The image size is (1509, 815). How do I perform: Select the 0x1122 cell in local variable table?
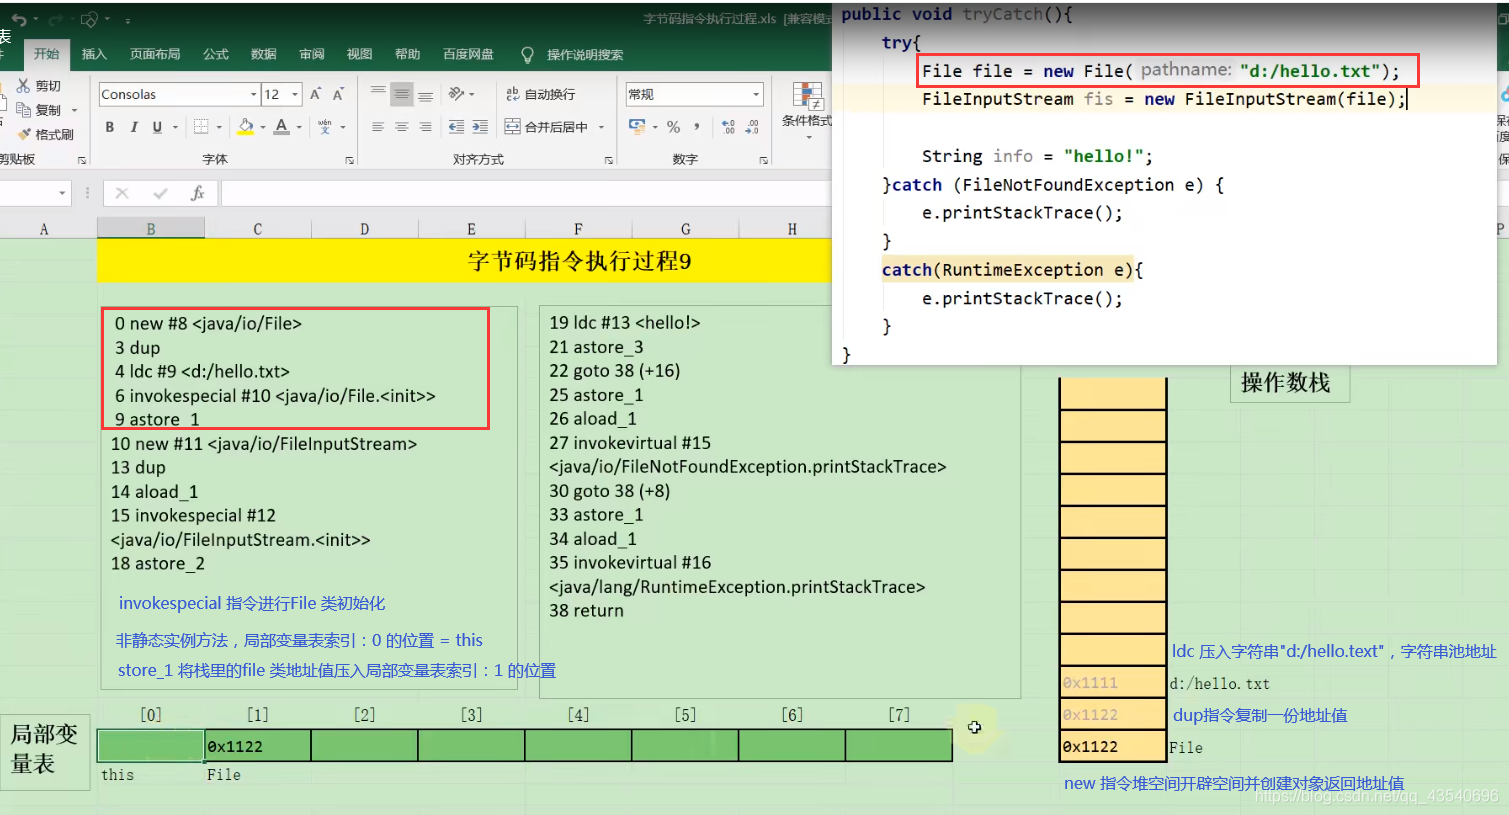(x=258, y=746)
